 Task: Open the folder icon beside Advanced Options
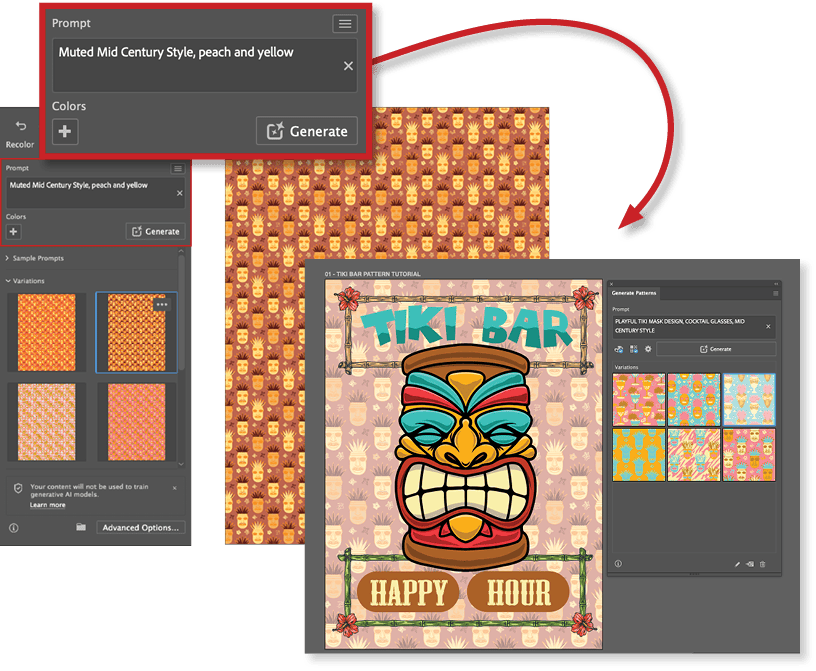81,527
